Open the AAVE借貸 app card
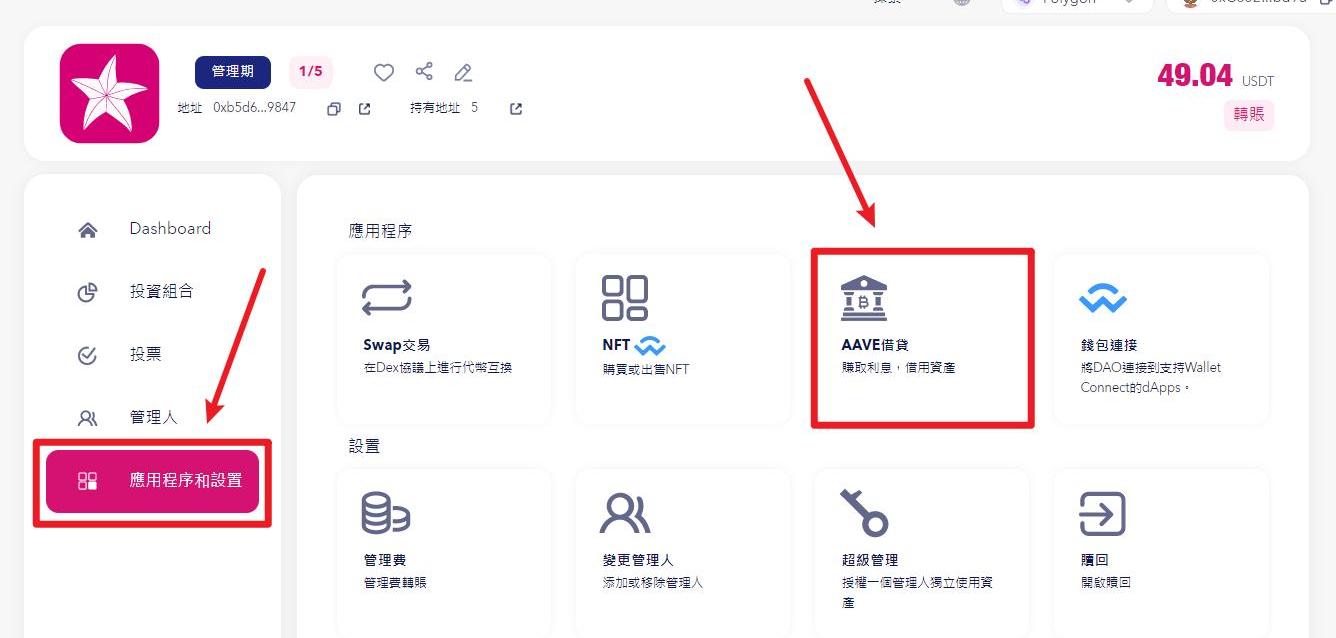The image size is (1336, 638). pos(922,338)
